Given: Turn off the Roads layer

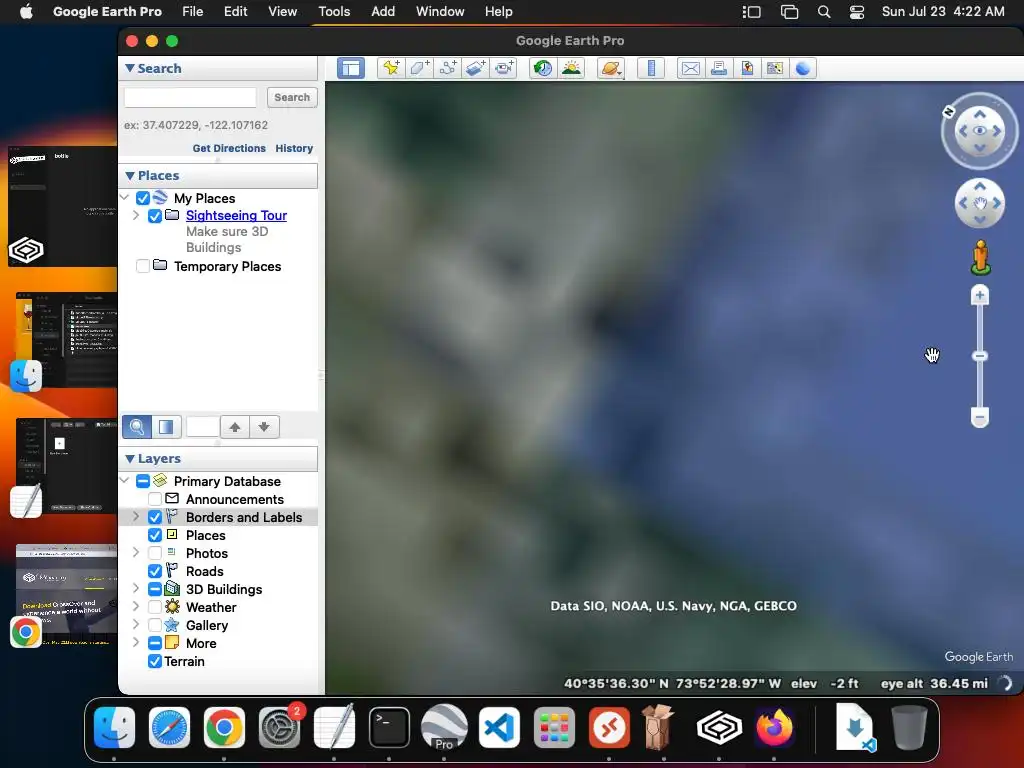Looking at the screenshot, I should click(x=155, y=571).
